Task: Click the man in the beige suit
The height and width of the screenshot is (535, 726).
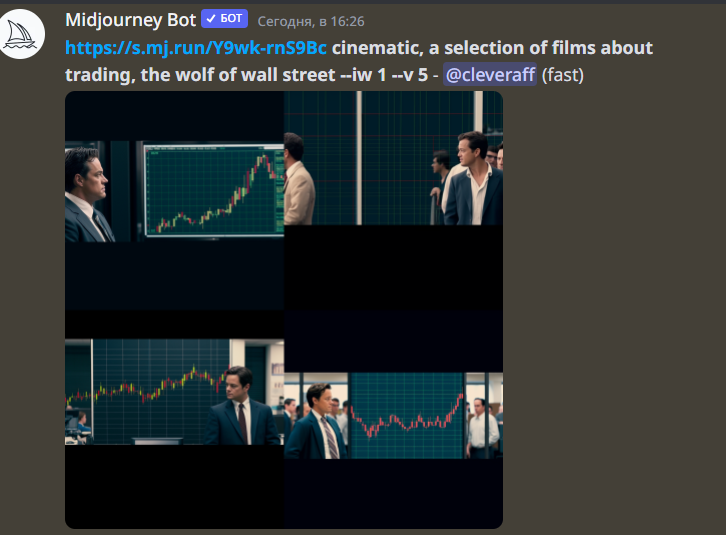Action: pyautogui.click(x=299, y=179)
